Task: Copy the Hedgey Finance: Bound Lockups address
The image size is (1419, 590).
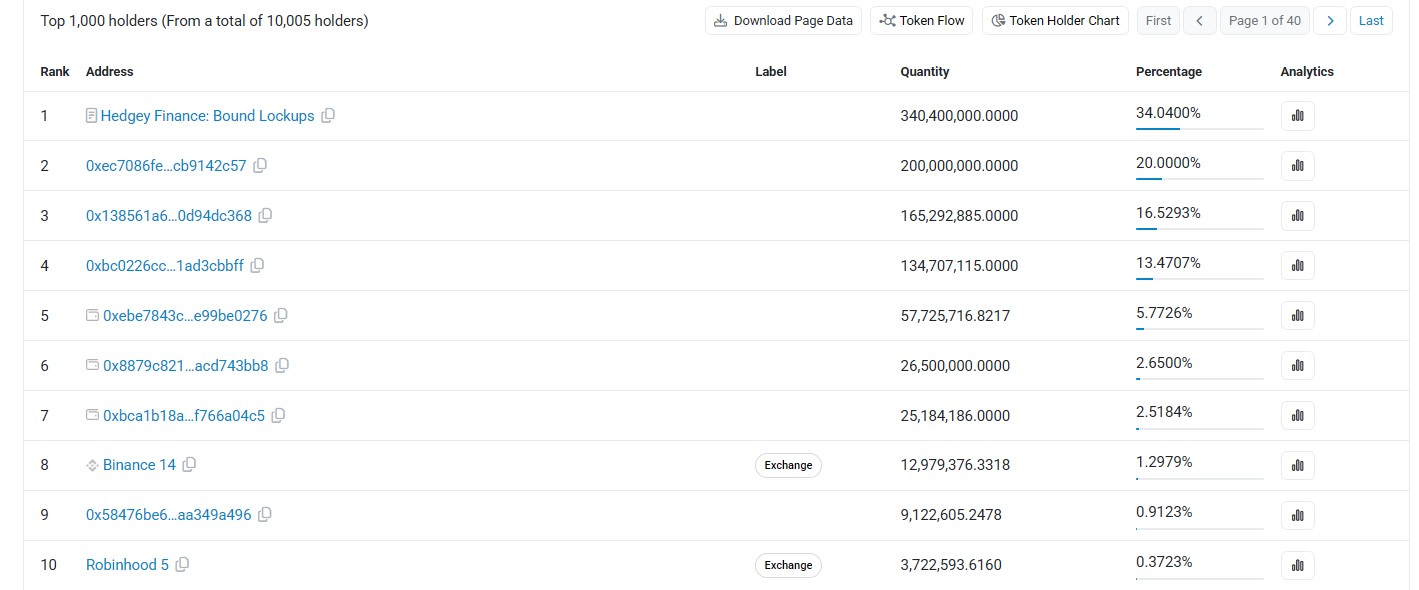Action: click(x=328, y=115)
